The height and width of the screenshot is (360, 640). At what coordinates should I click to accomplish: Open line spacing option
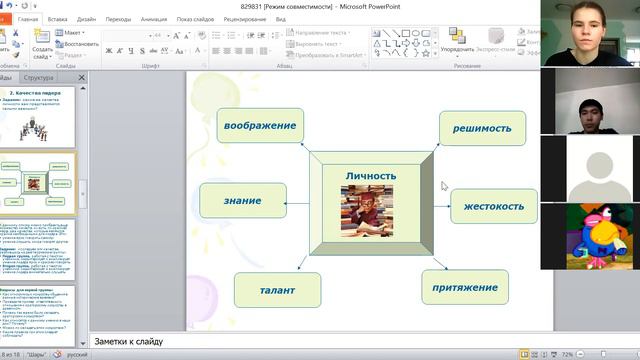pyautogui.click(x=276, y=36)
